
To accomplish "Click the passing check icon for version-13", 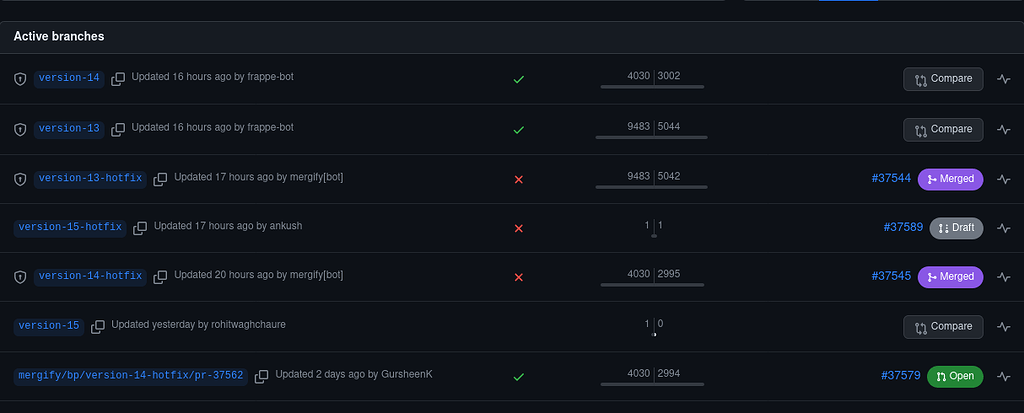I will pyautogui.click(x=519, y=130).
